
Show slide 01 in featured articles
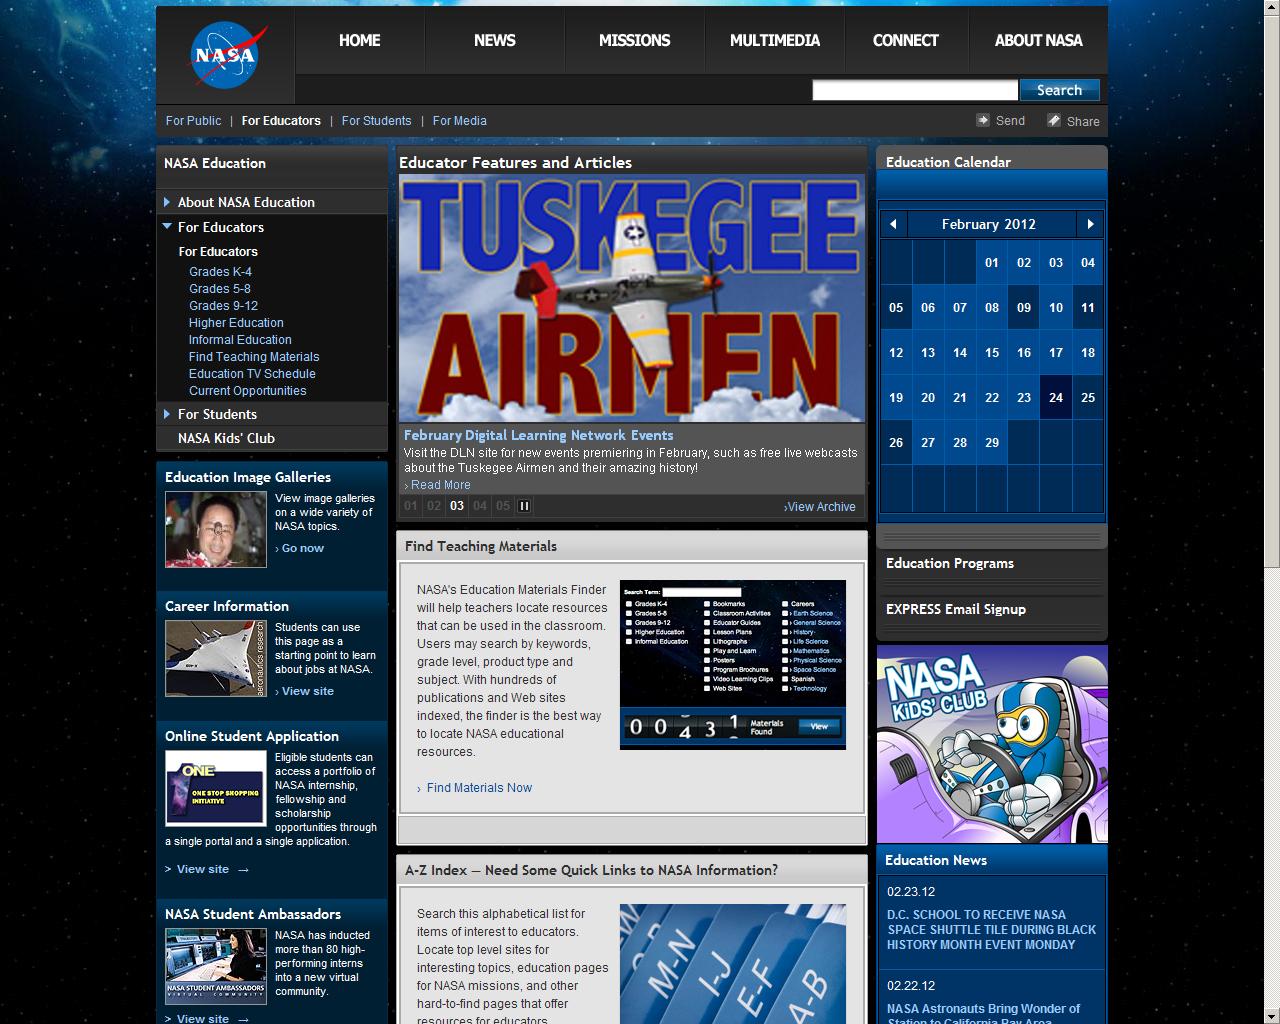click(411, 506)
